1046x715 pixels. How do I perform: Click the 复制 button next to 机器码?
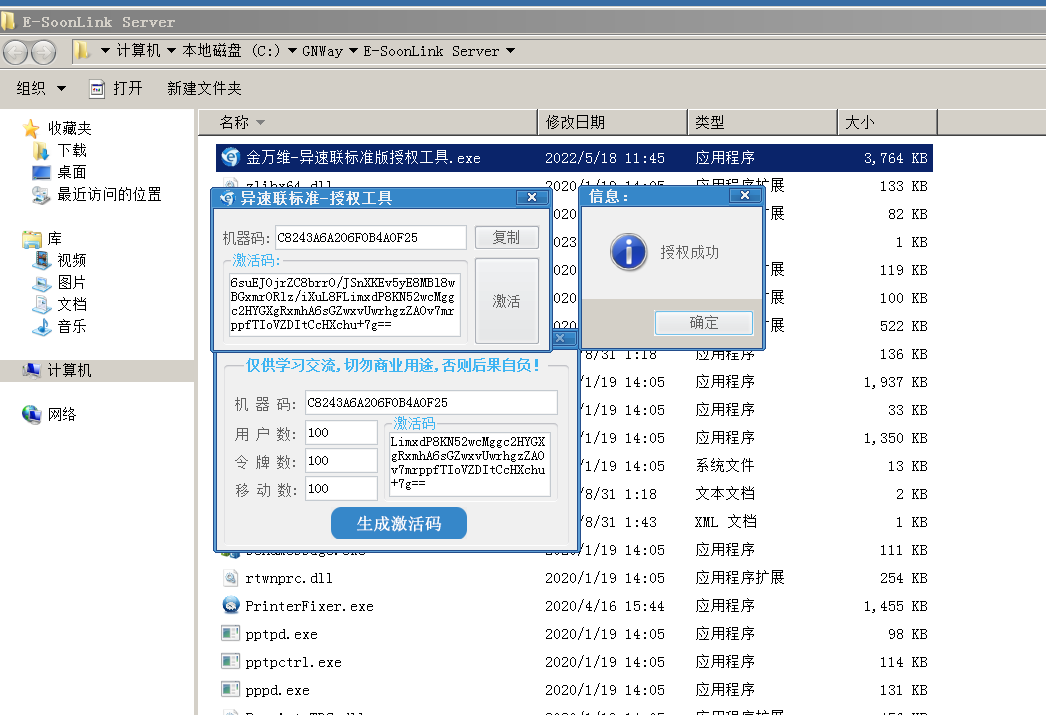click(506, 237)
